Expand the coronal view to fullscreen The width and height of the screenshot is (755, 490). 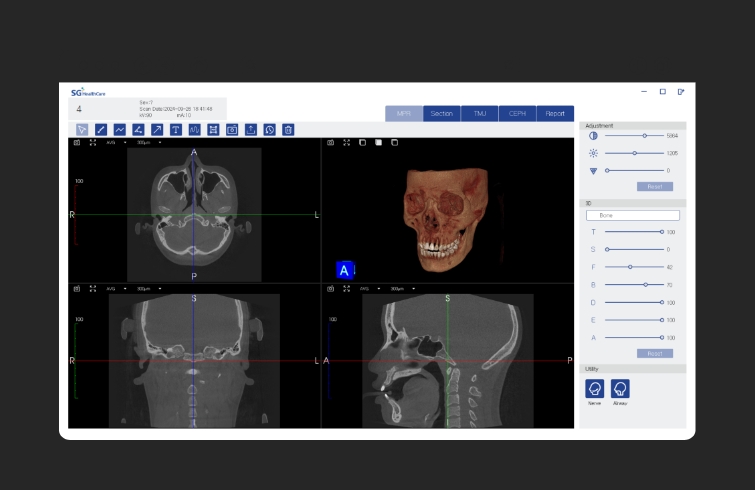93,289
